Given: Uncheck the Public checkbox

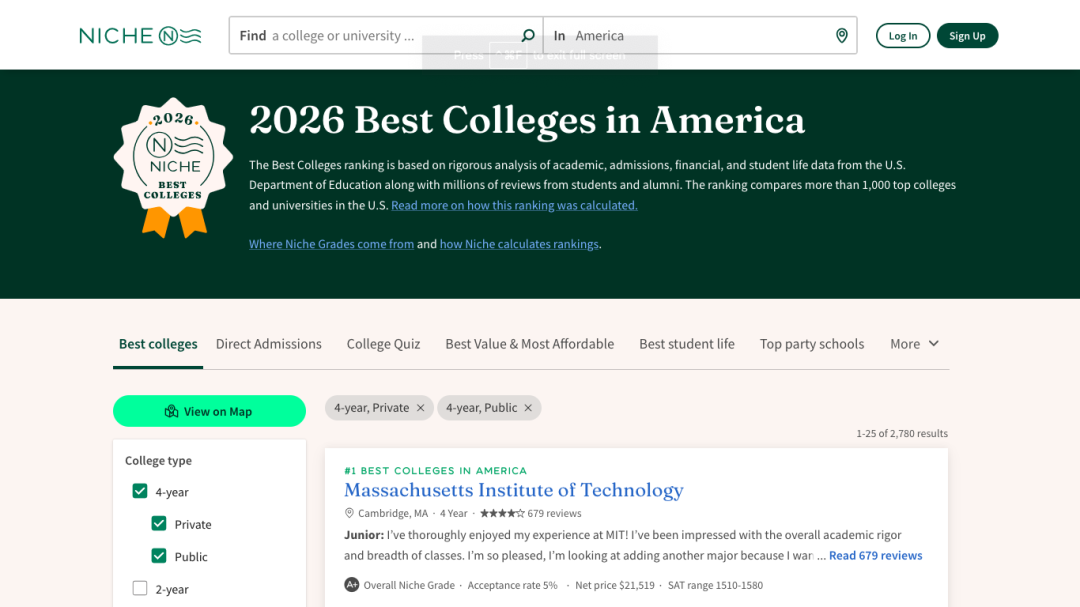Looking at the screenshot, I should coord(159,556).
